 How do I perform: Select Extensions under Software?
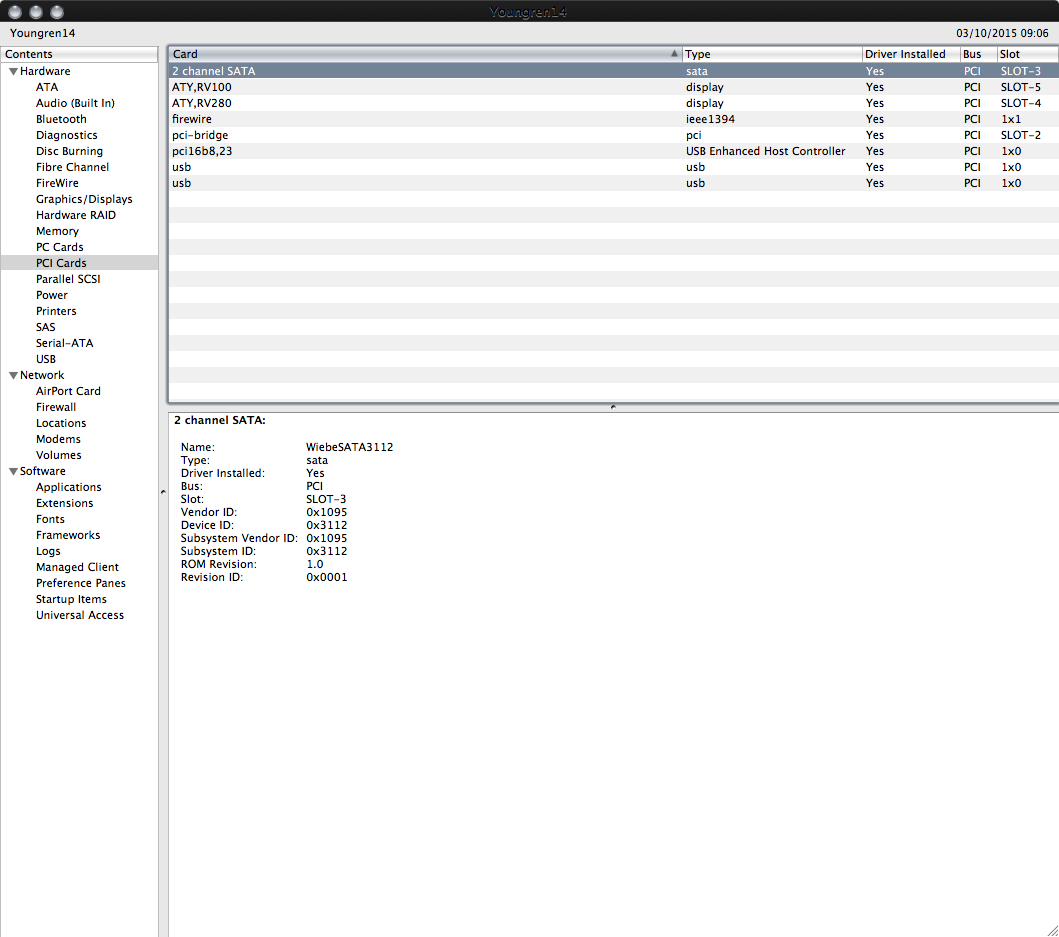pos(64,504)
